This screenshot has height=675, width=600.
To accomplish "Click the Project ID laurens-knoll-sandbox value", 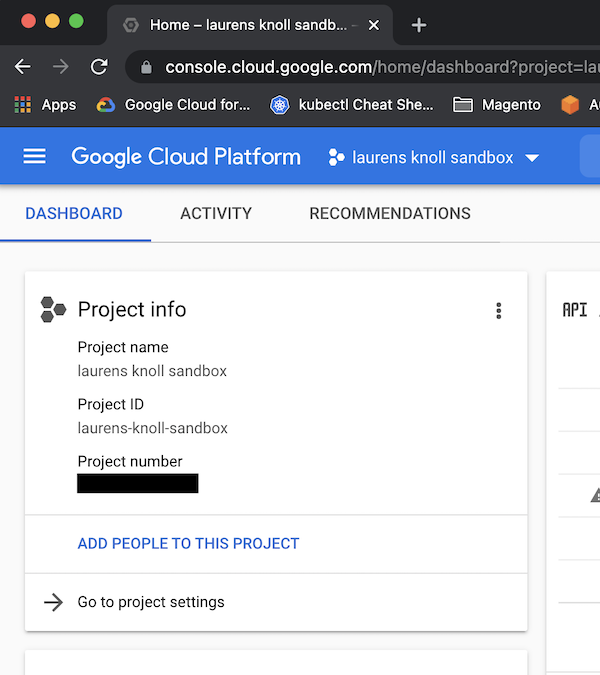I will [x=152, y=428].
